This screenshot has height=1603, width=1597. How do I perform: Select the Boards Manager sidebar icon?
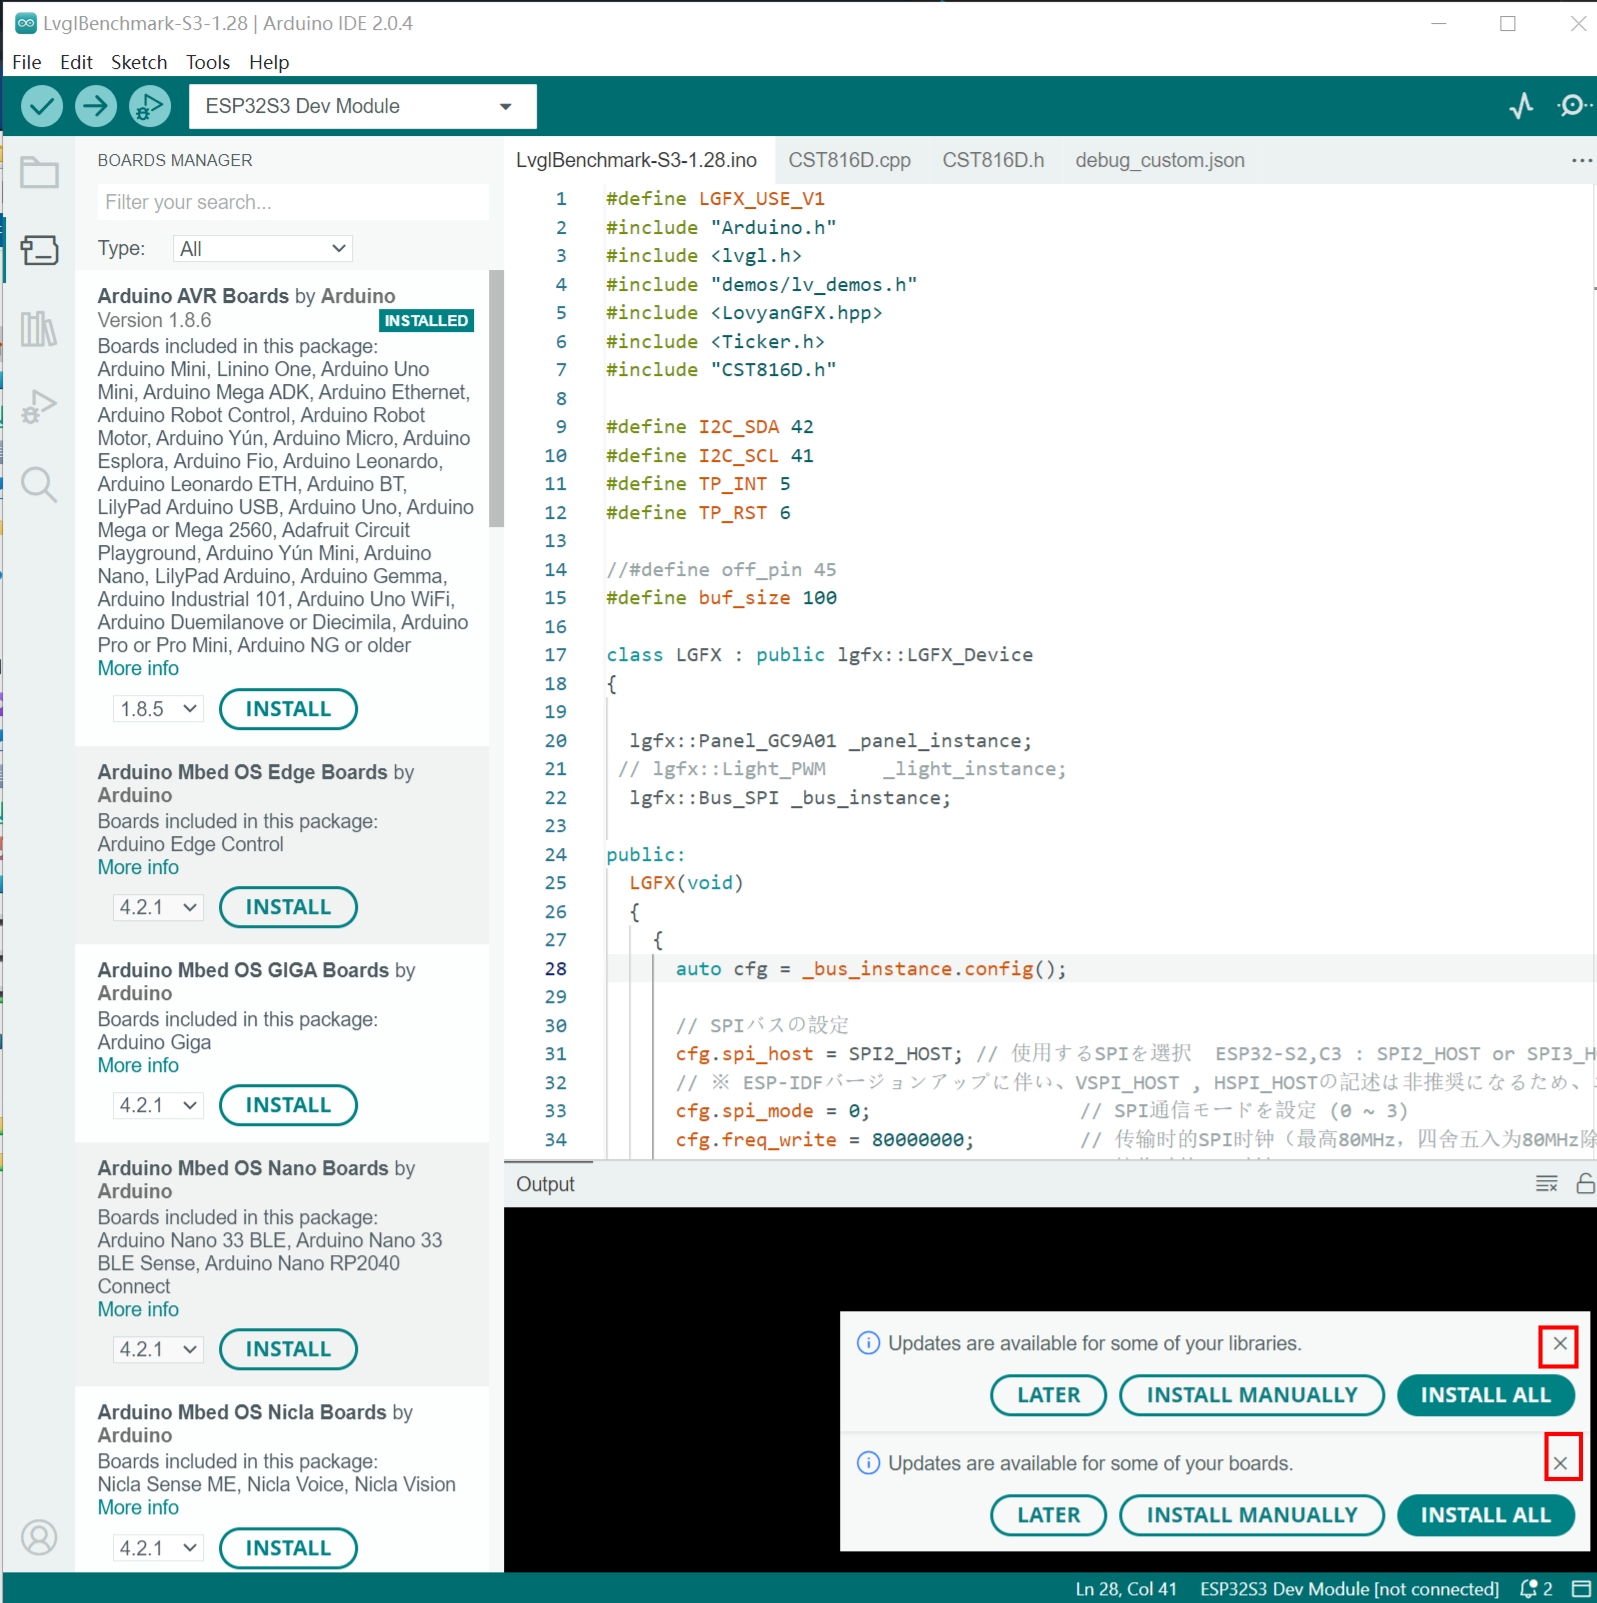pyautogui.click(x=39, y=250)
